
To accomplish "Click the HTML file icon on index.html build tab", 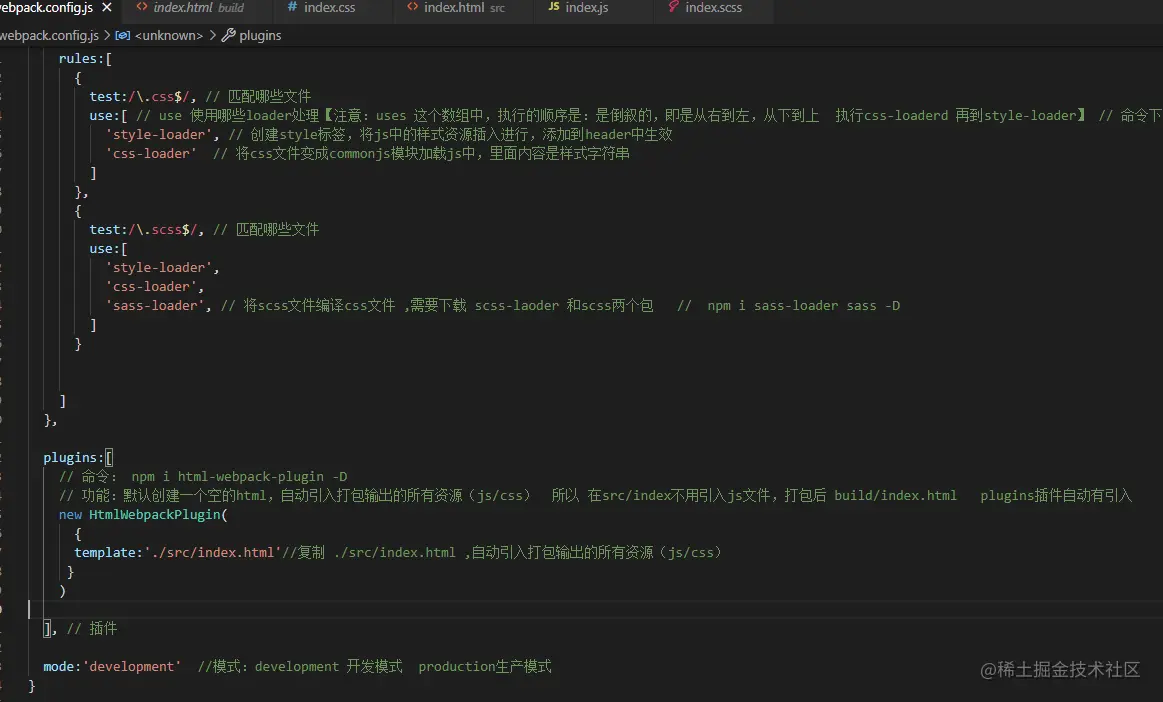I will point(142,7).
